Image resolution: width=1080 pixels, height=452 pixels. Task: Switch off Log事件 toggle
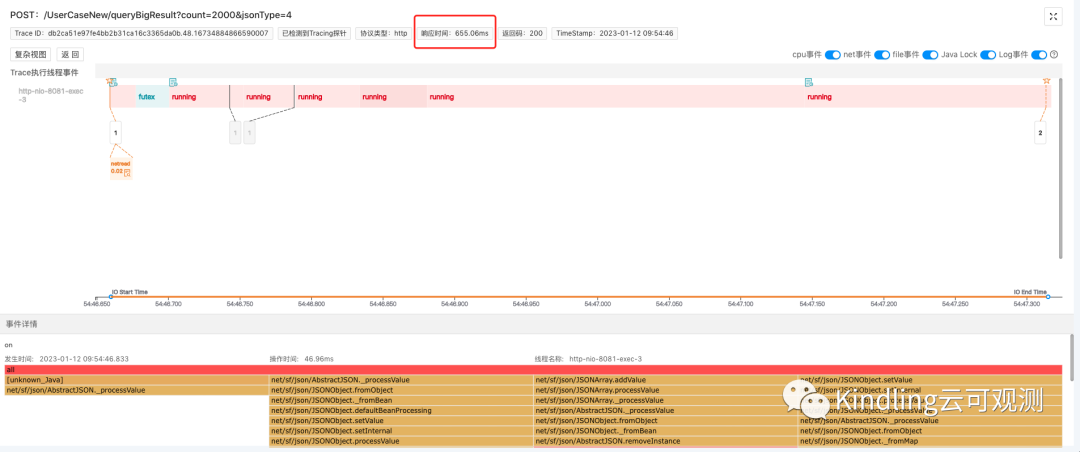click(1039, 54)
